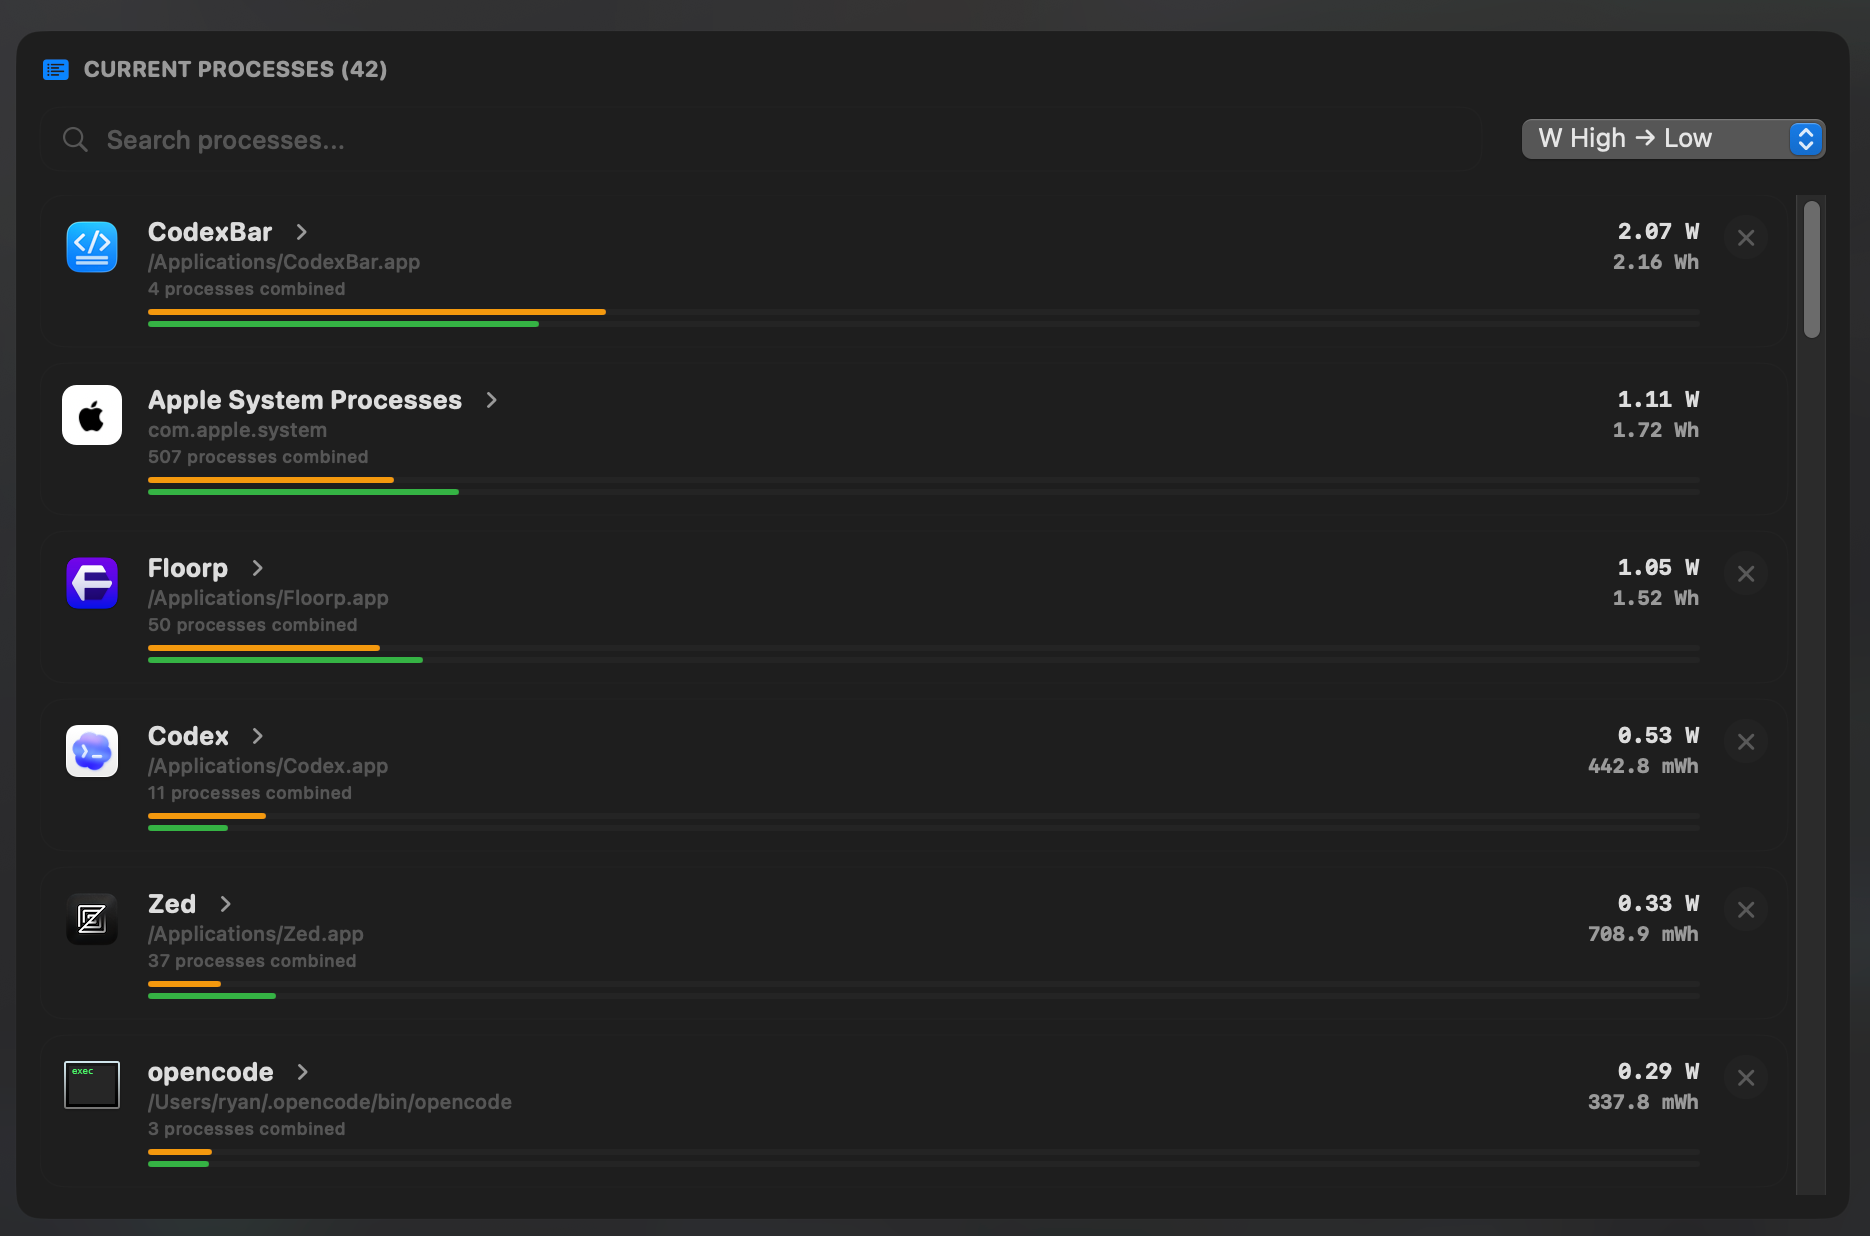Image resolution: width=1870 pixels, height=1236 pixels.
Task: Click the Zed editor icon
Action: [x=92, y=919]
